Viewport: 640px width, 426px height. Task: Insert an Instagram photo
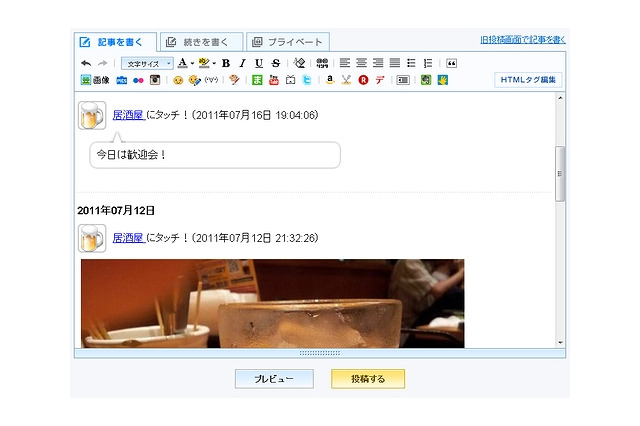coord(155,80)
